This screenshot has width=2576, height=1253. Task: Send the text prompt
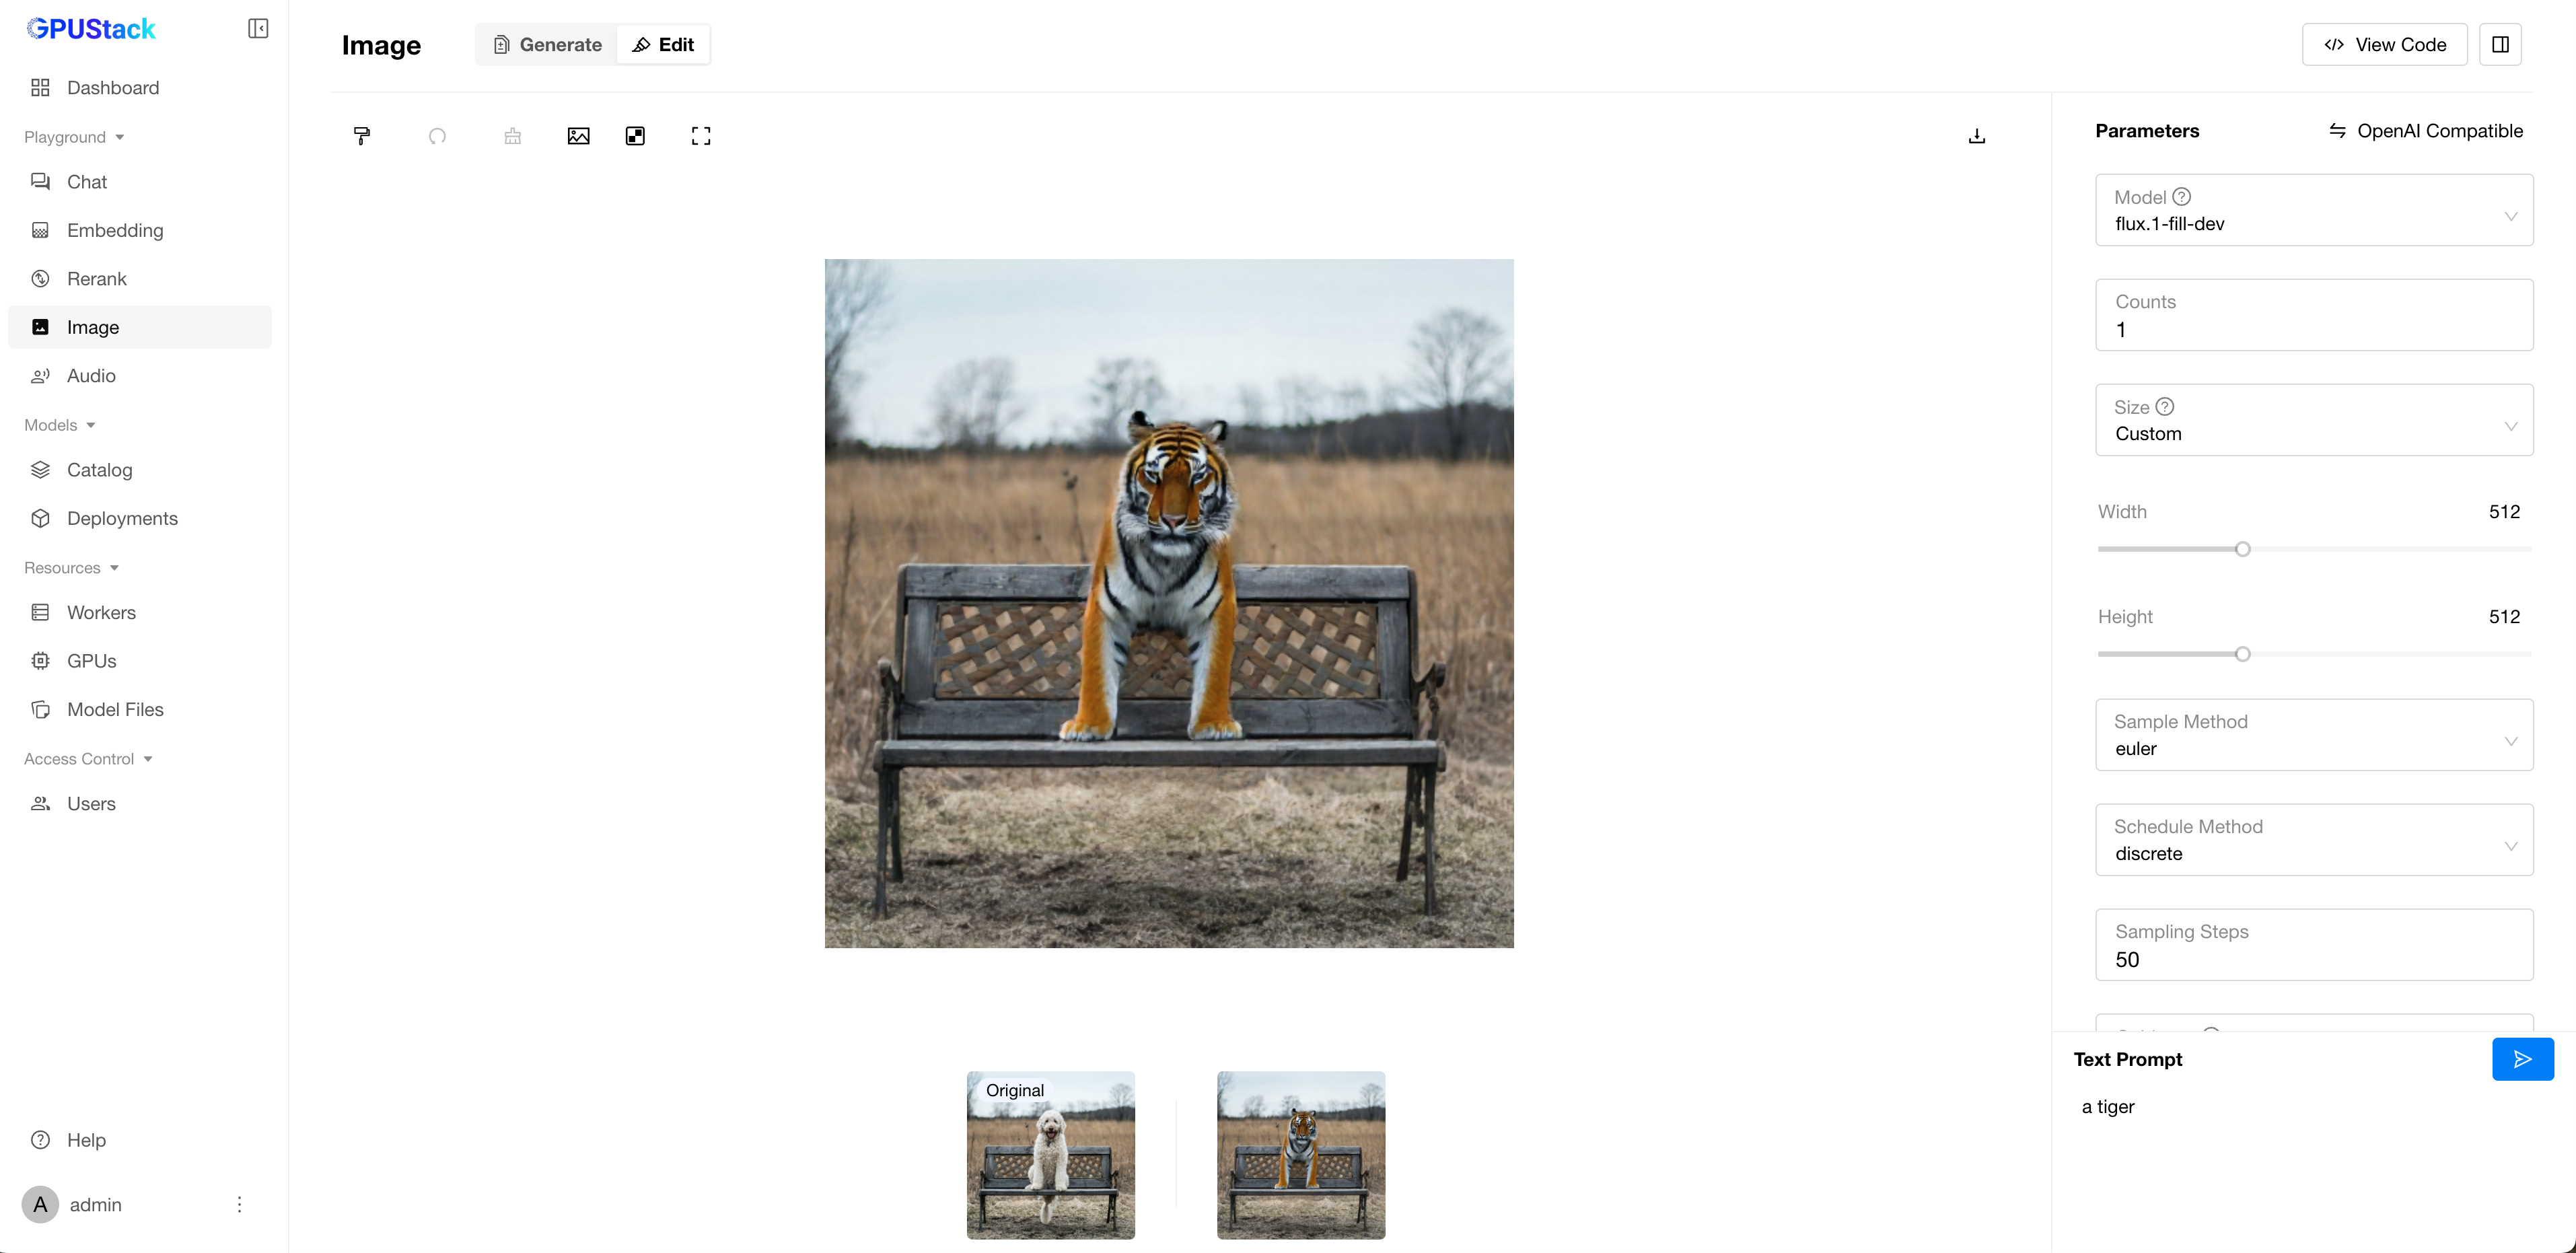pyautogui.click(x=2522, y=1059)
